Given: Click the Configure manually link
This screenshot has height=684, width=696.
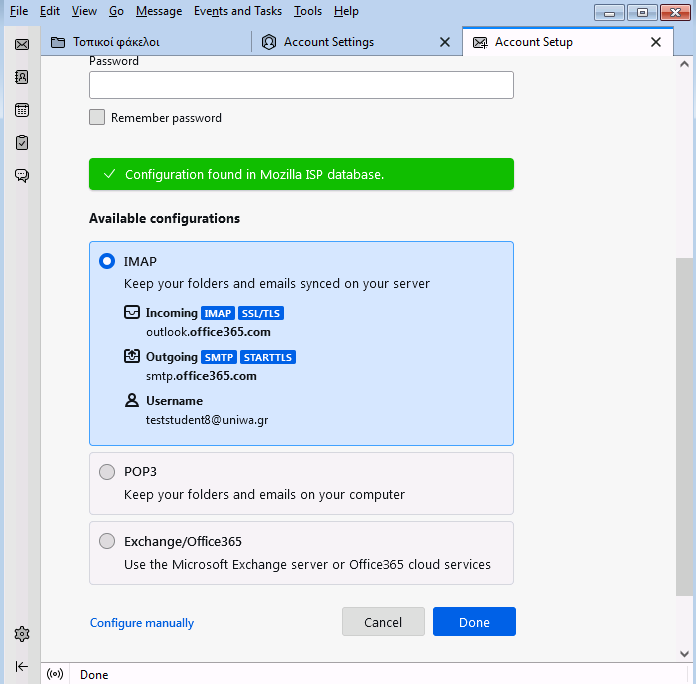Looking at the screenshot, I should [142, 622].
